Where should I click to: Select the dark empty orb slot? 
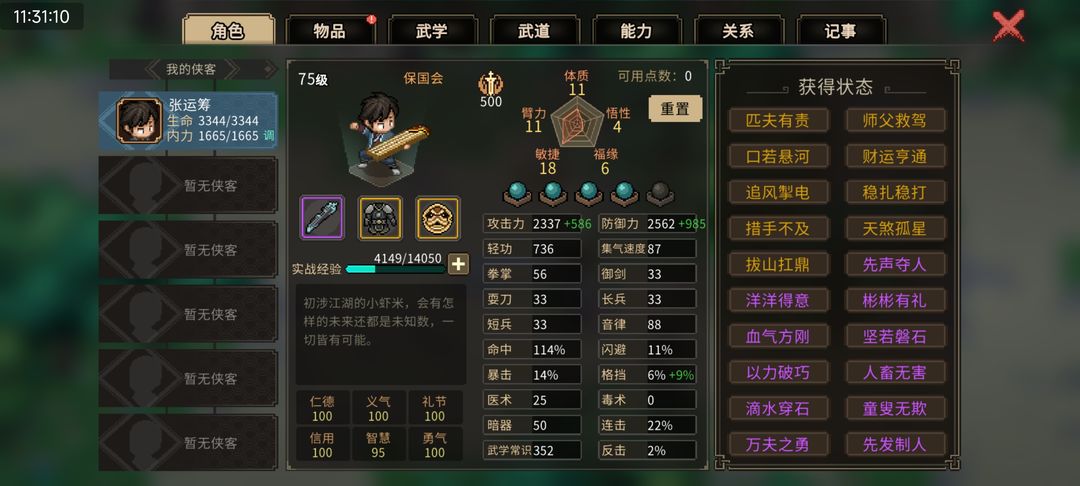[660, 193]
